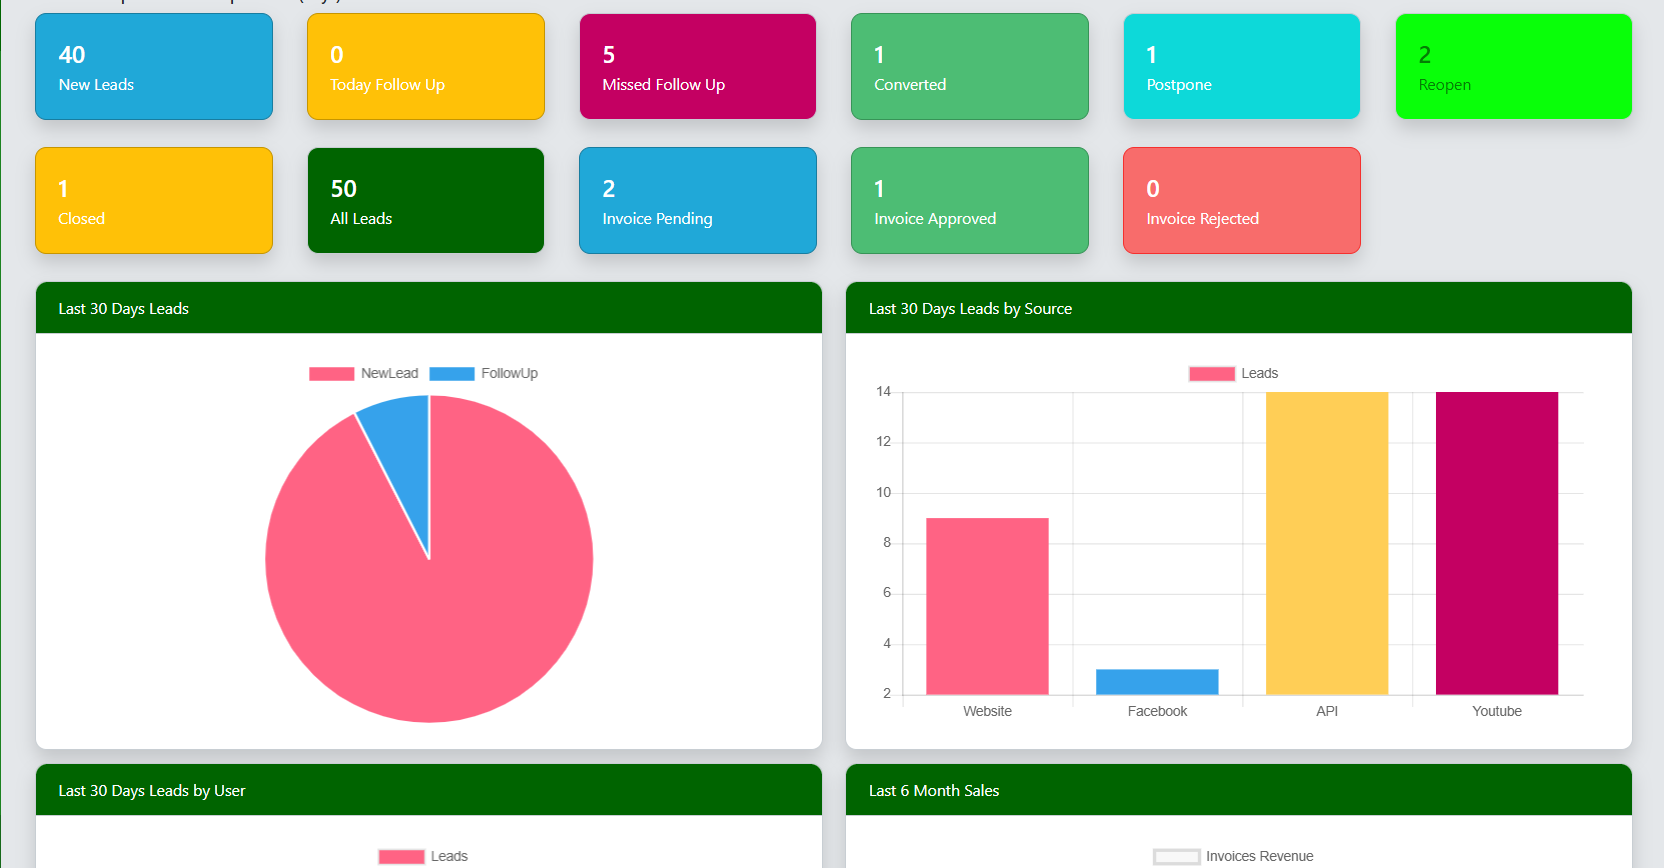Open the Postpone leads card
Viewport: 1664px width, 868px height.
[x=1241, y=67]
